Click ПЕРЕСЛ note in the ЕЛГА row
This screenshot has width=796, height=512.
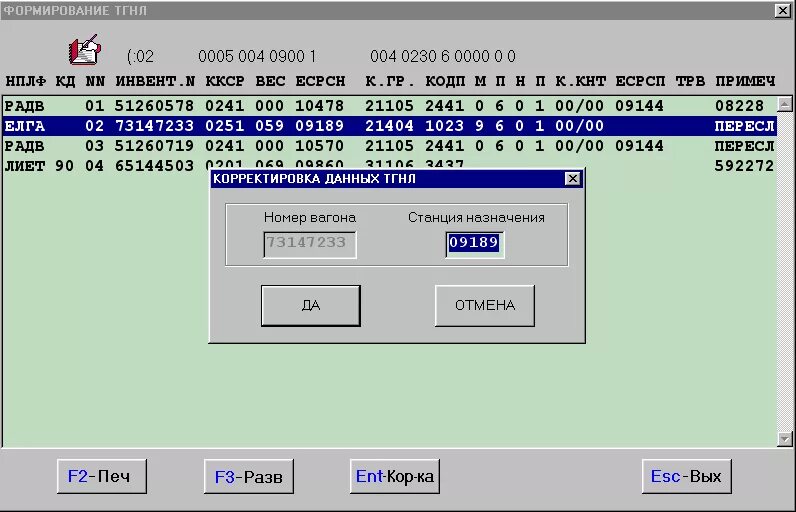[x=745, y=126]
